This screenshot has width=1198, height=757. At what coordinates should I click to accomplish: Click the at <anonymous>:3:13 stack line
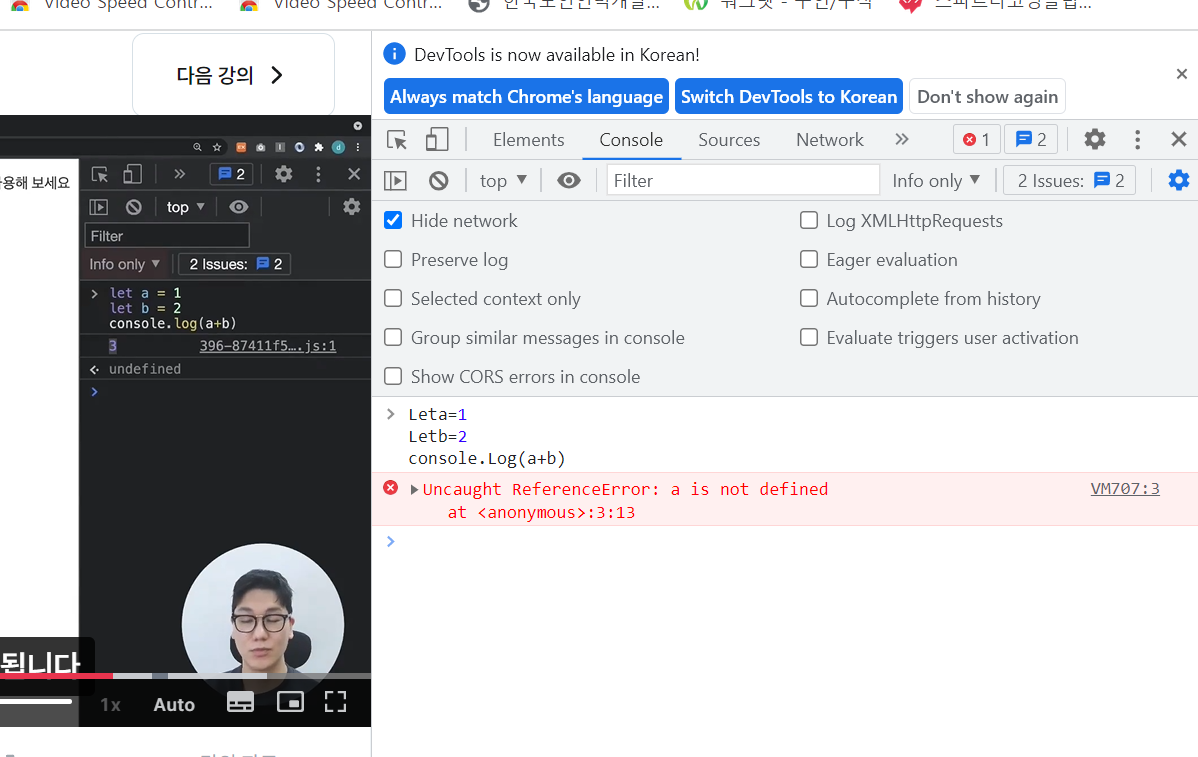click(x=542, y=513)
